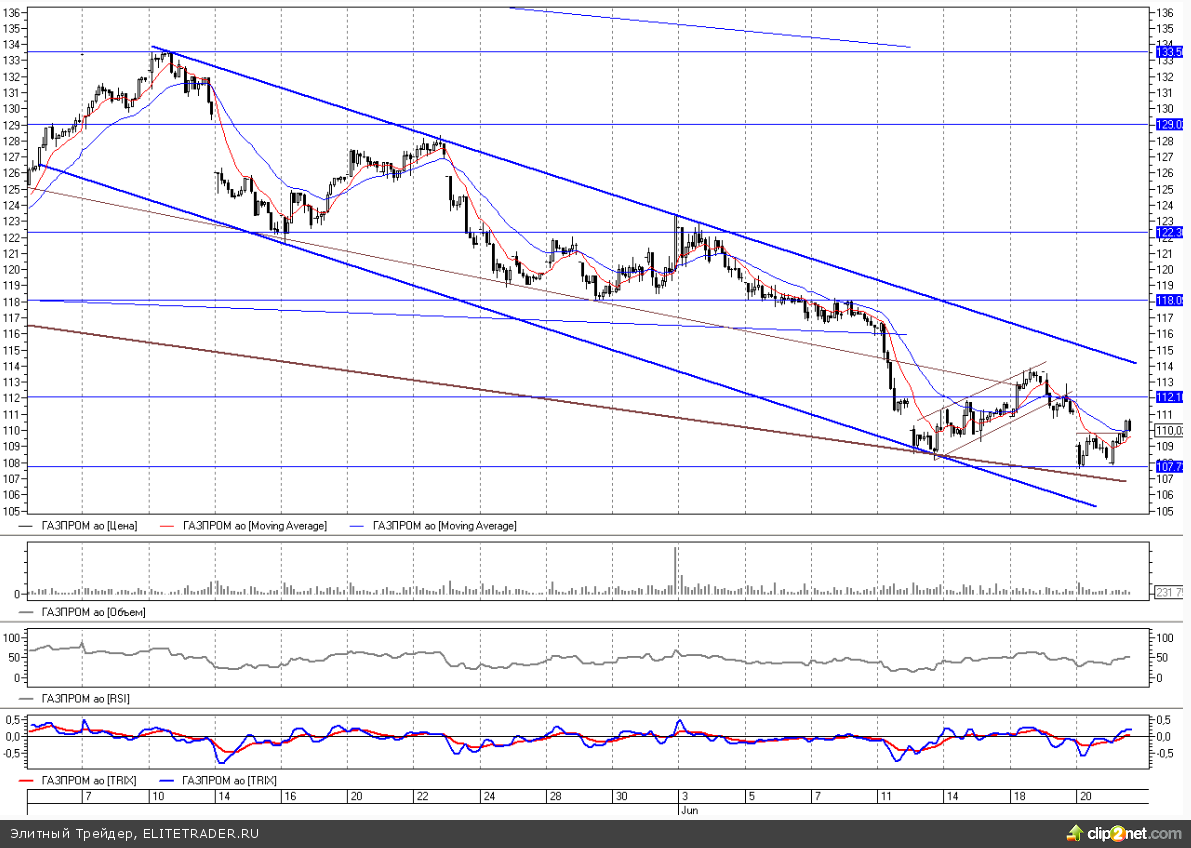This screenshot has height=848, width=1191.
Task: Click the red TRIX legend entry
Action: 87,780
